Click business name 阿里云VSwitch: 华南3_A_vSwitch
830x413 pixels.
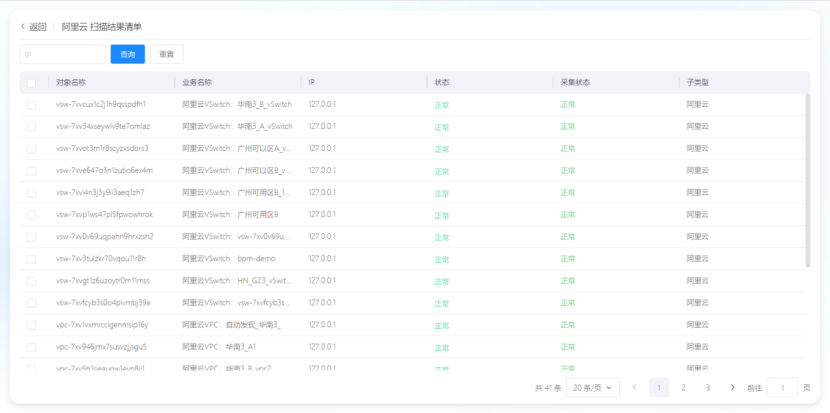[x=237, y=127]
